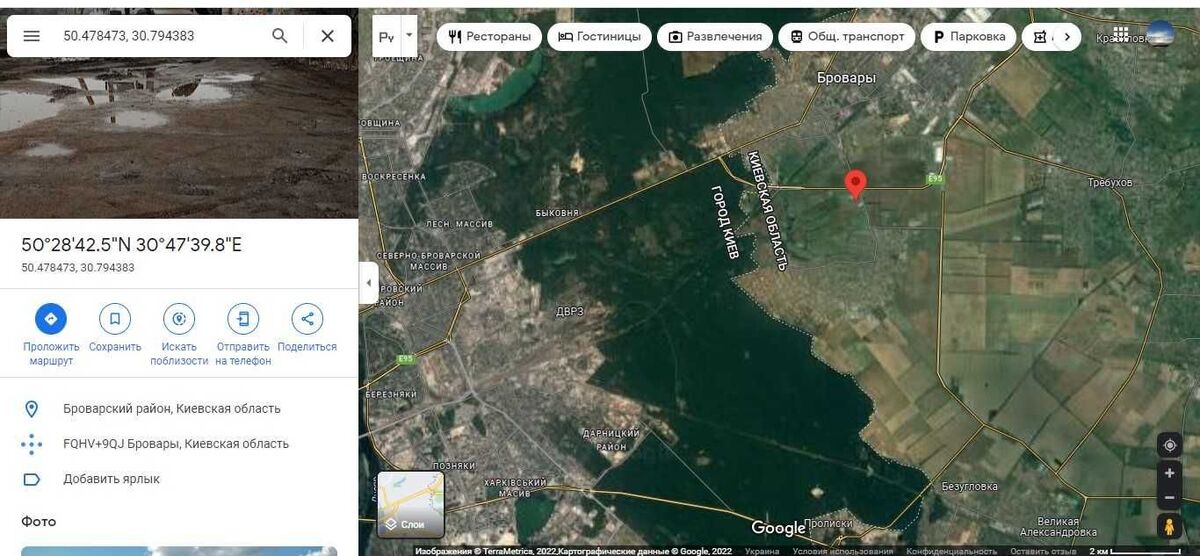
Task: Open the hamburger main menu
Action: click(32, 36)
